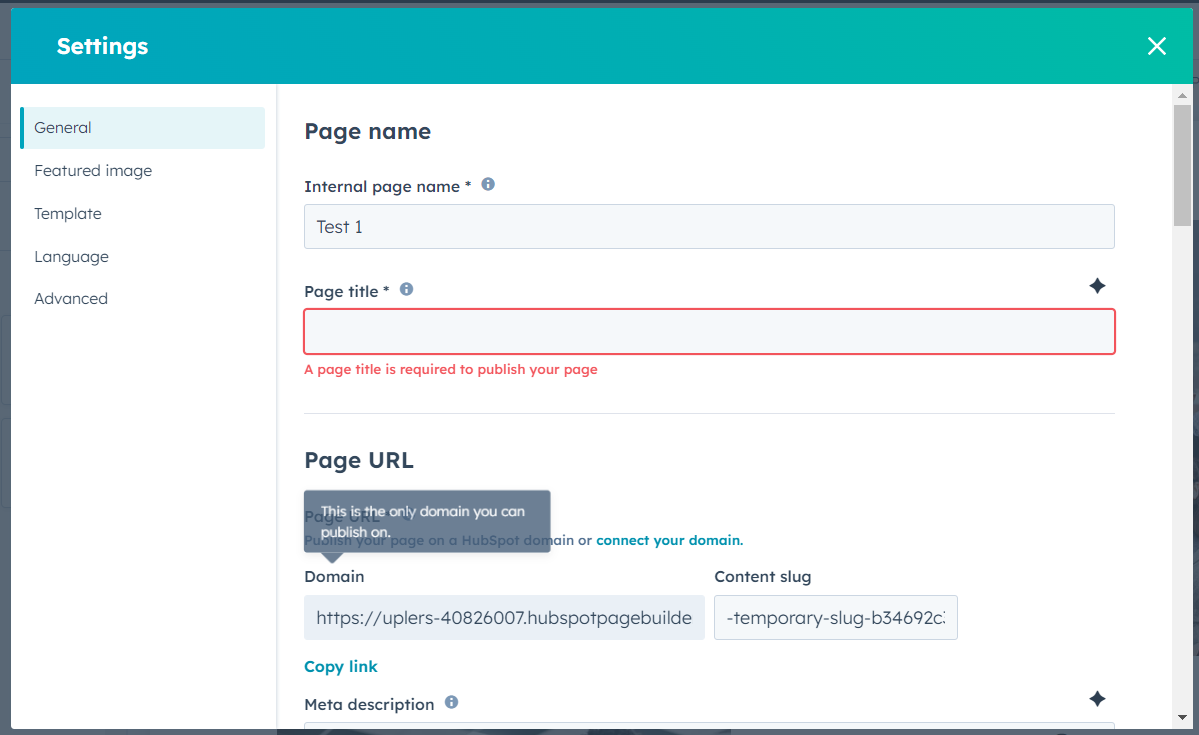Open the Advanced settings section

[71, 298]
